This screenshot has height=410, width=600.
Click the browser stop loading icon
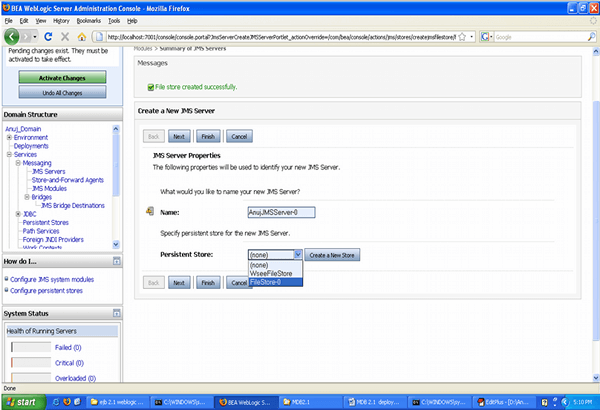(x=63, y=36)
